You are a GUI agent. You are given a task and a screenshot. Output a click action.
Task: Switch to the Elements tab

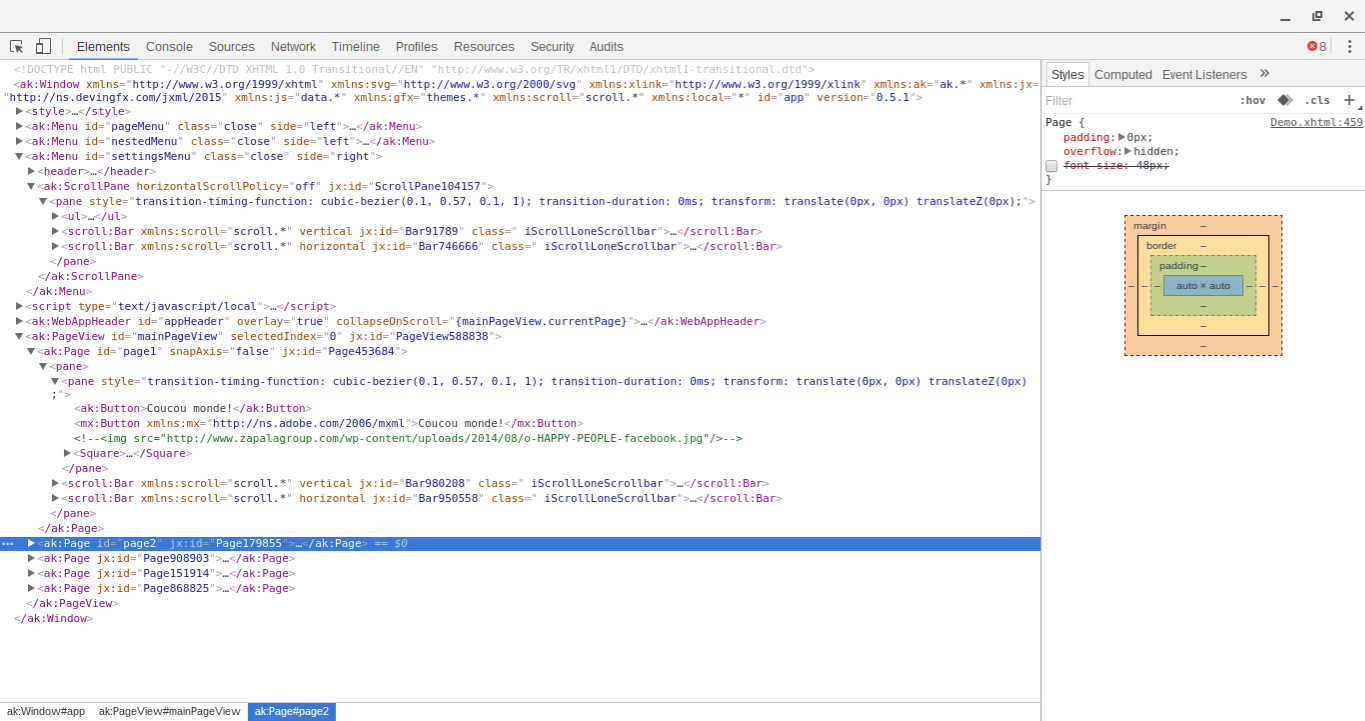103,47
